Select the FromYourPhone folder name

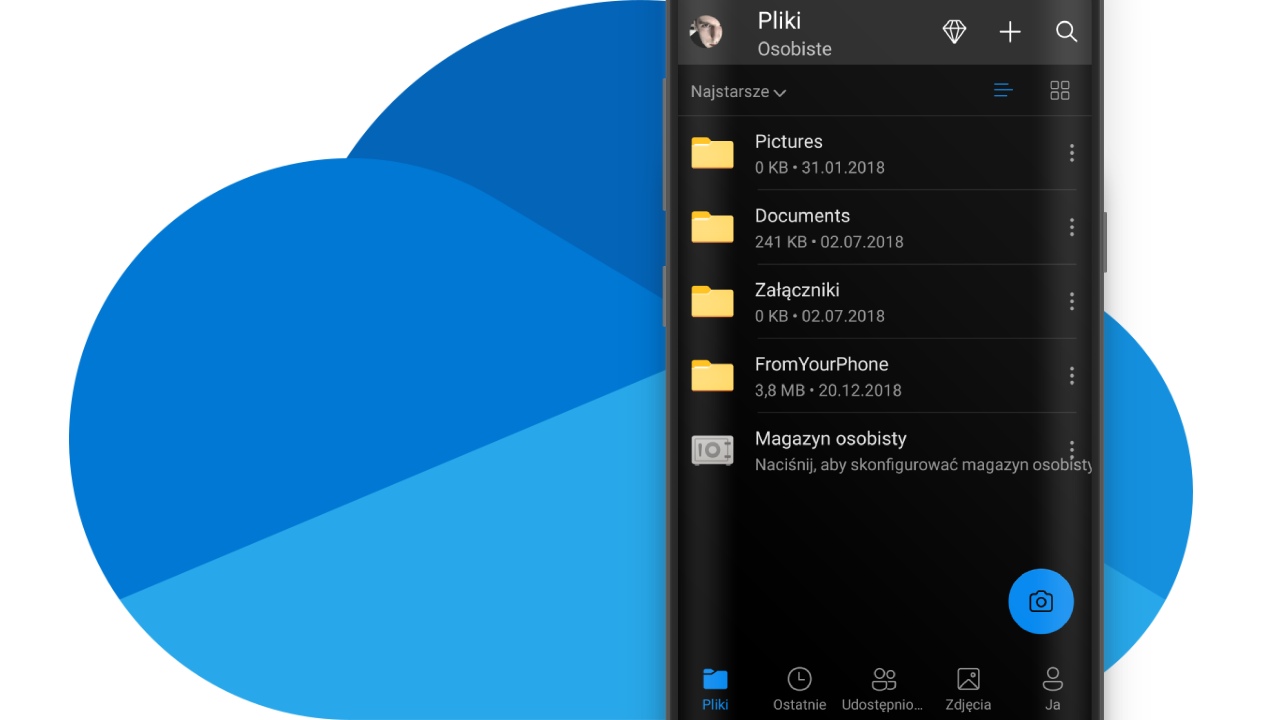[822, 364]
